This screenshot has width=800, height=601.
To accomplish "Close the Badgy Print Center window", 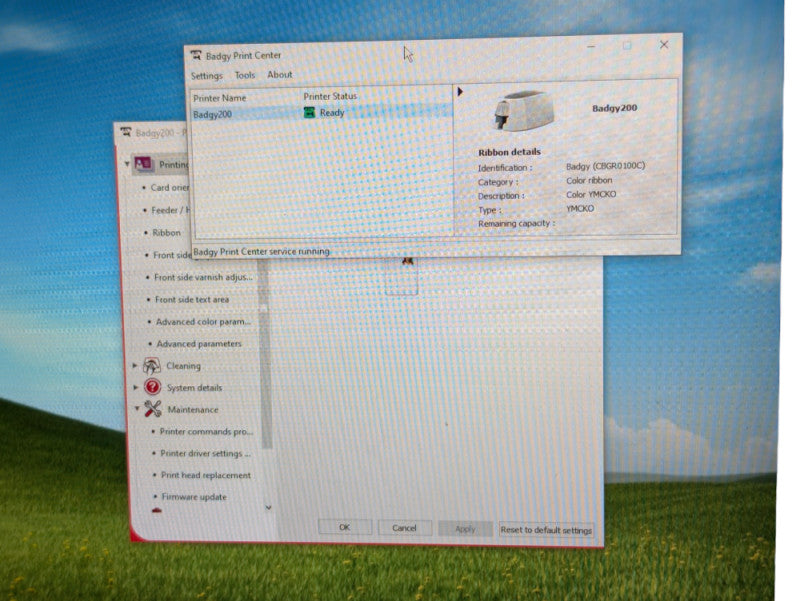I will 664,44.
